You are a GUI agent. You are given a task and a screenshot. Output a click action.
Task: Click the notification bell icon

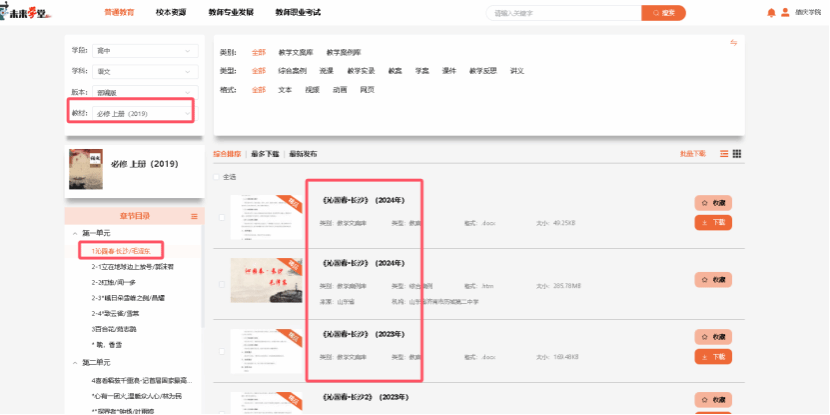point(771,12)
